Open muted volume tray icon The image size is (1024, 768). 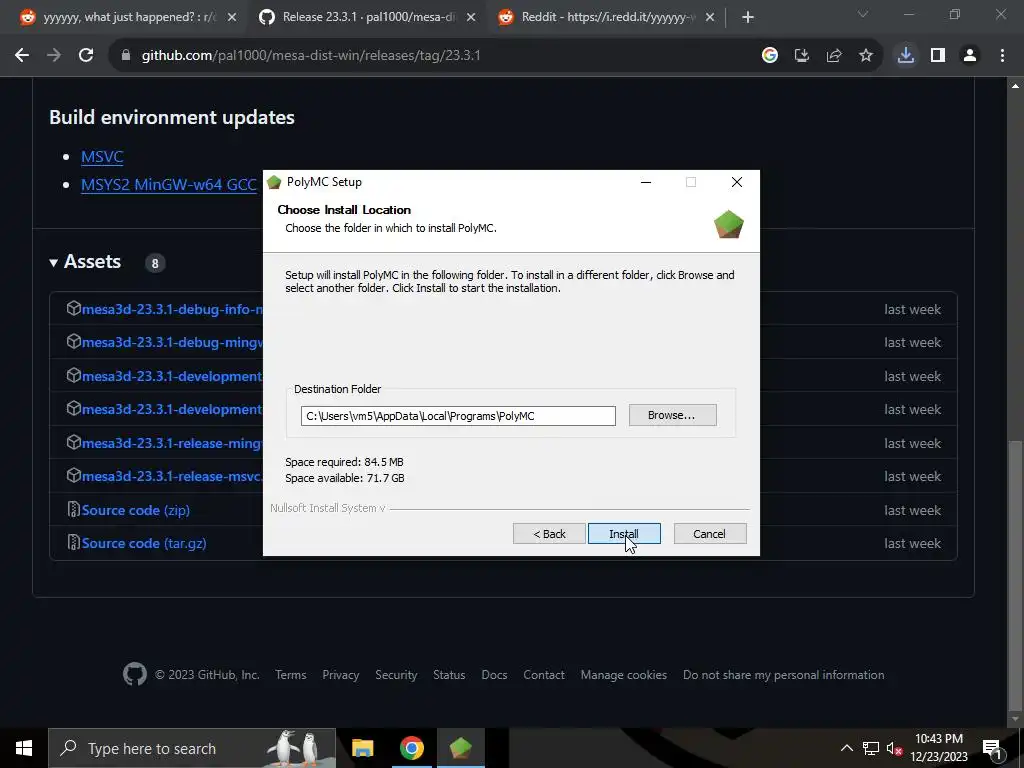pos(894,748)
